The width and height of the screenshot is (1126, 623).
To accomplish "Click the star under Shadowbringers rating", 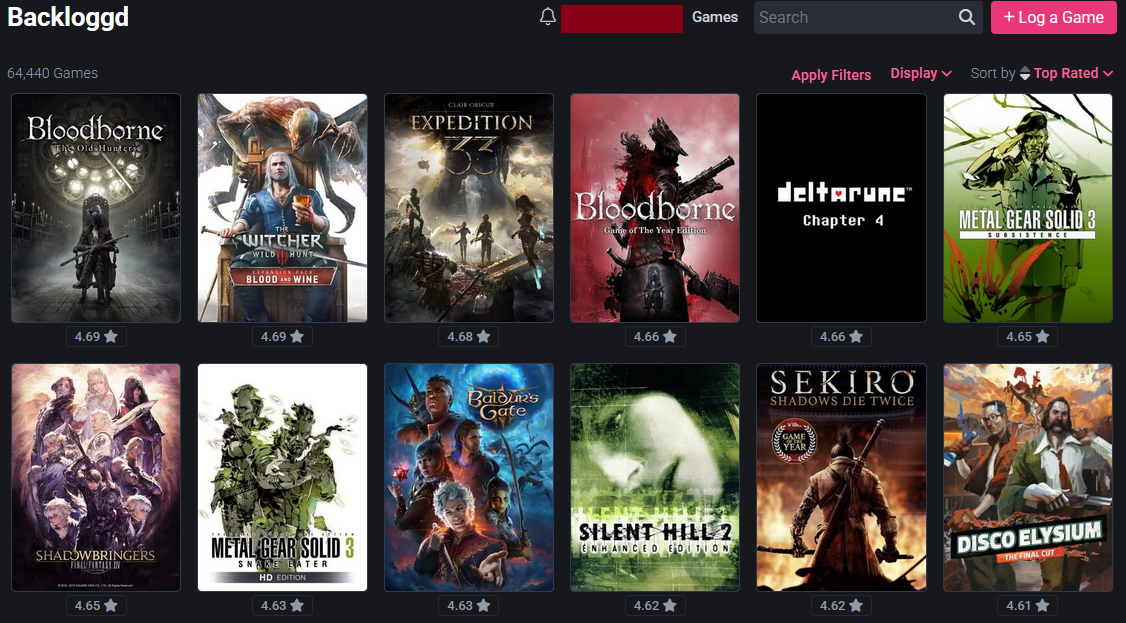I will [111, 606].
